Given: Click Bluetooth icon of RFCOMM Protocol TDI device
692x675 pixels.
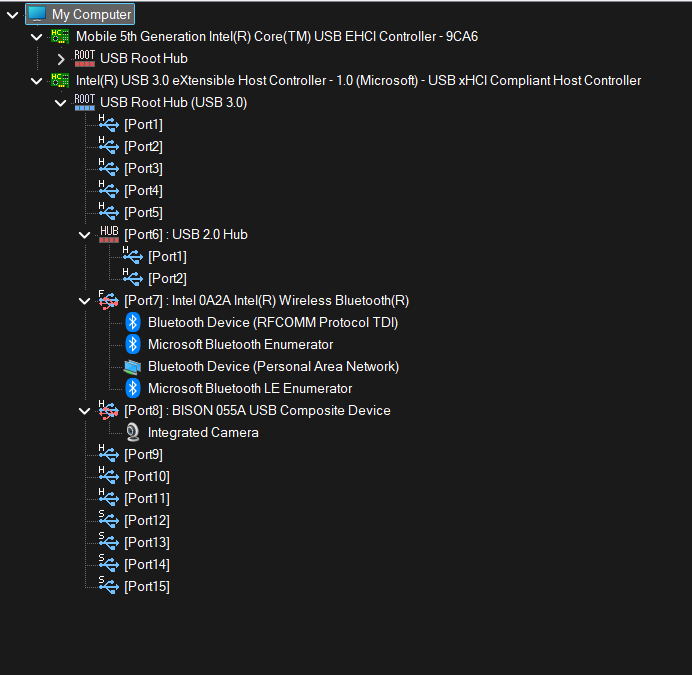Looking at the screenshot, I should [132, 322].
